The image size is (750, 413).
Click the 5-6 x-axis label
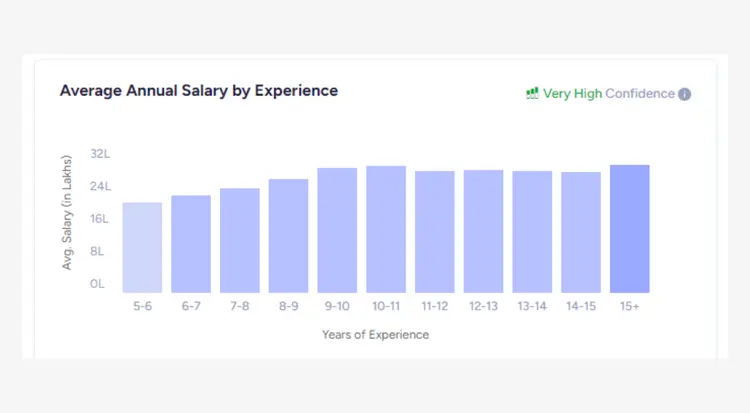[x=142, y=306]
